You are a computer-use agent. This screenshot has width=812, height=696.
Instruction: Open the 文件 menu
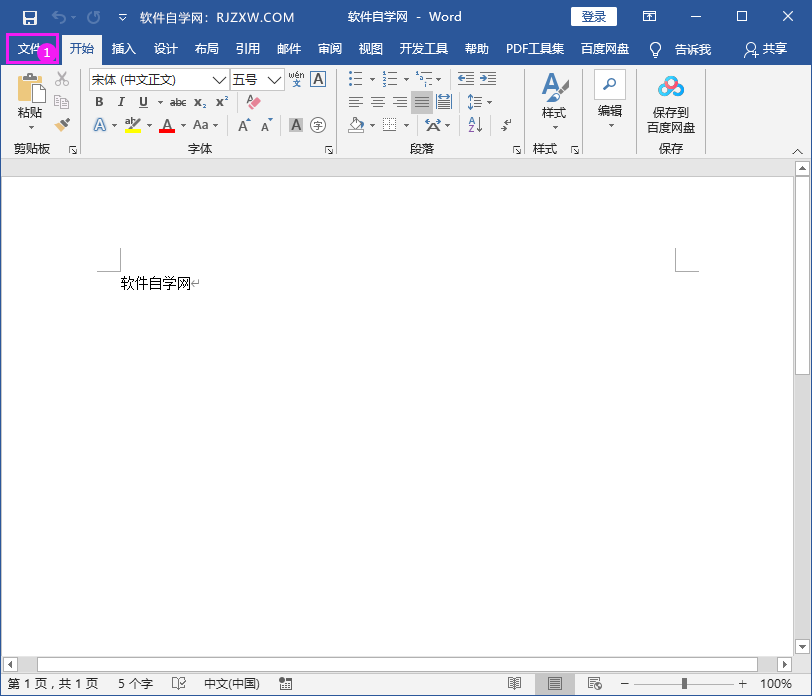(x=25, y=48)
